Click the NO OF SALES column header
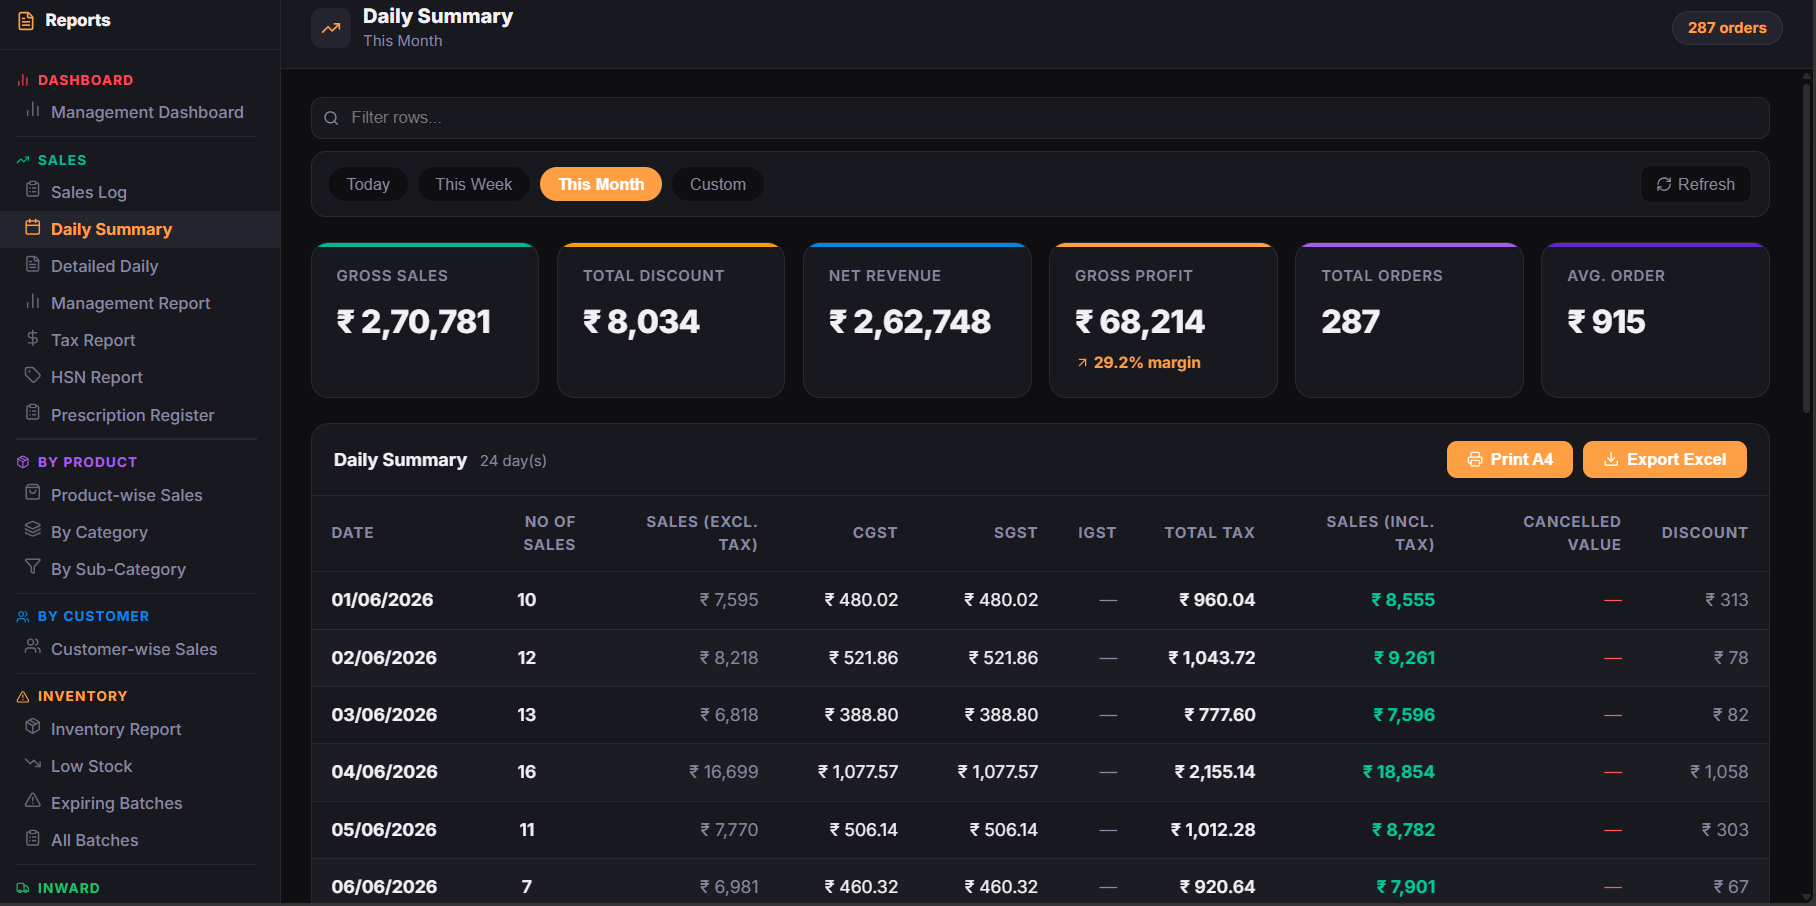The height and width of the screenshot is (906, 1816). pos(549,533)
